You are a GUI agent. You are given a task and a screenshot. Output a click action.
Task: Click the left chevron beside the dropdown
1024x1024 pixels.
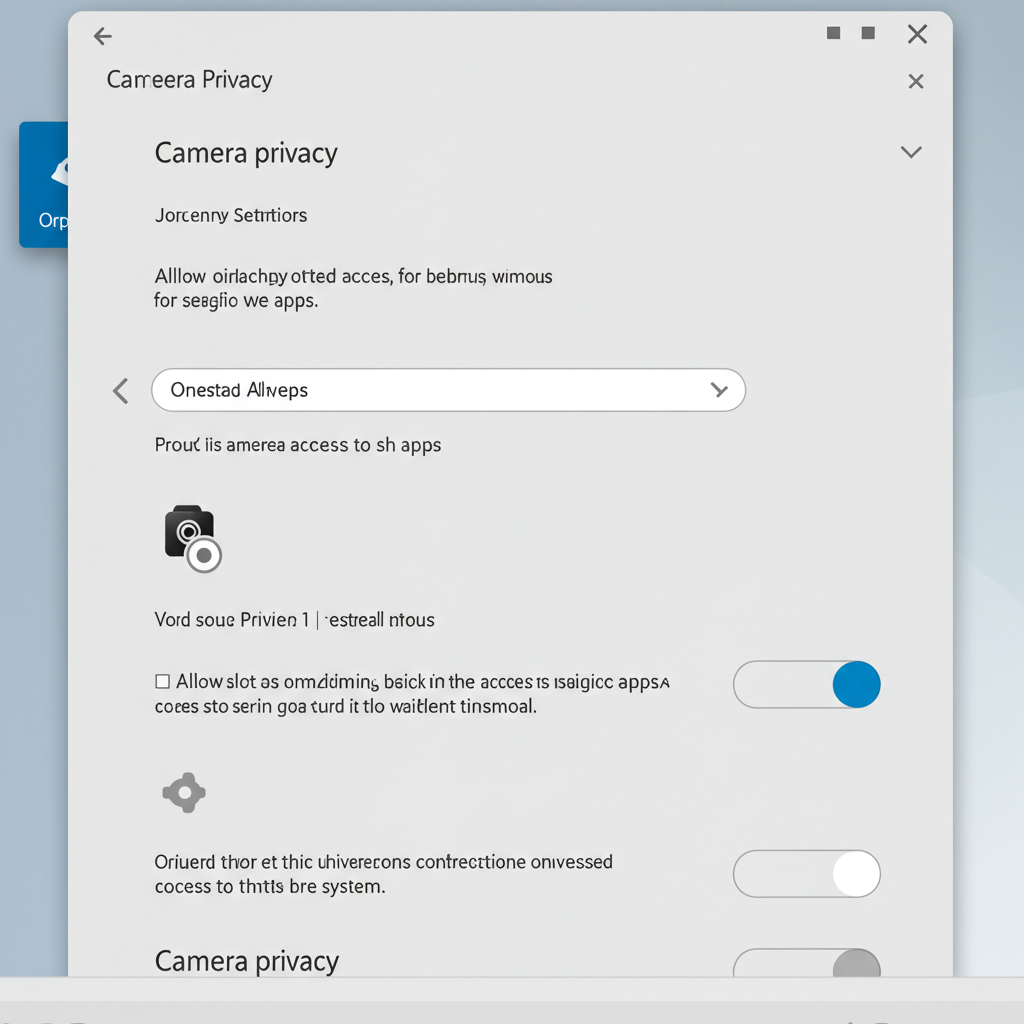click(x=120, y=391)
